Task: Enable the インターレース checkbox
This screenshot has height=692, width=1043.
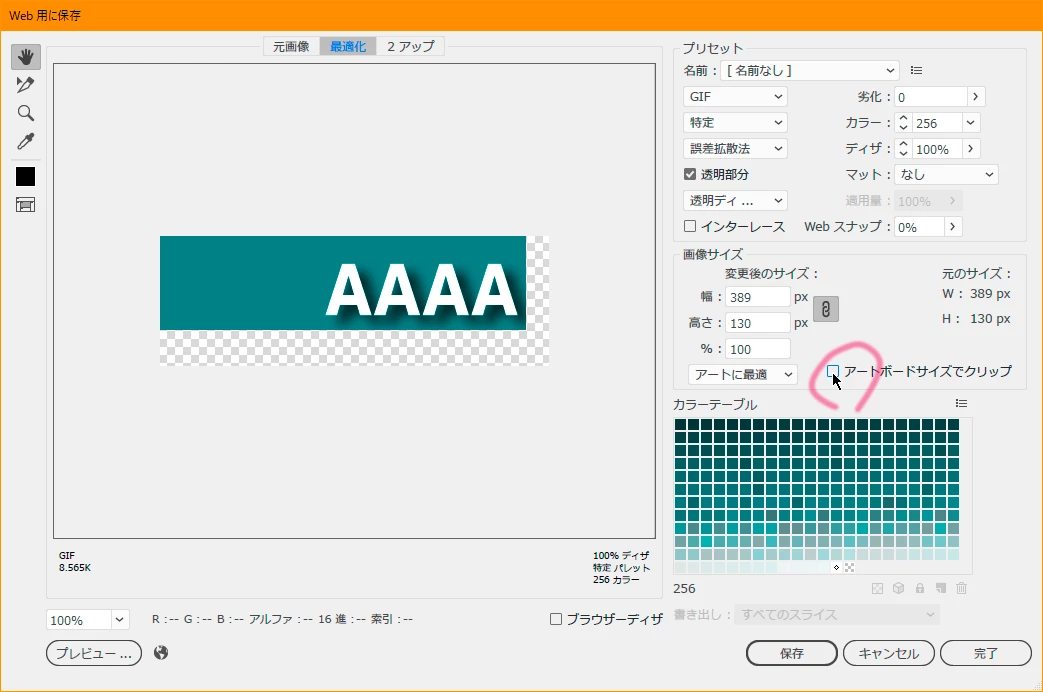Action: click(690, 226)
